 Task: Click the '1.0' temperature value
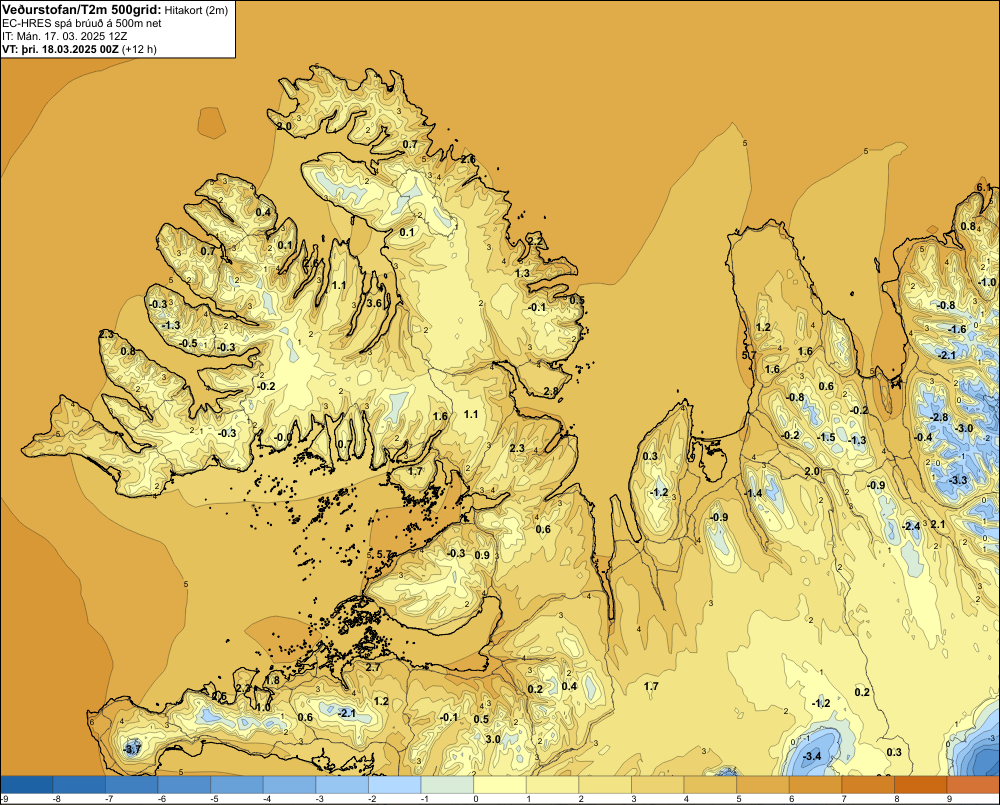pos(263,707)
